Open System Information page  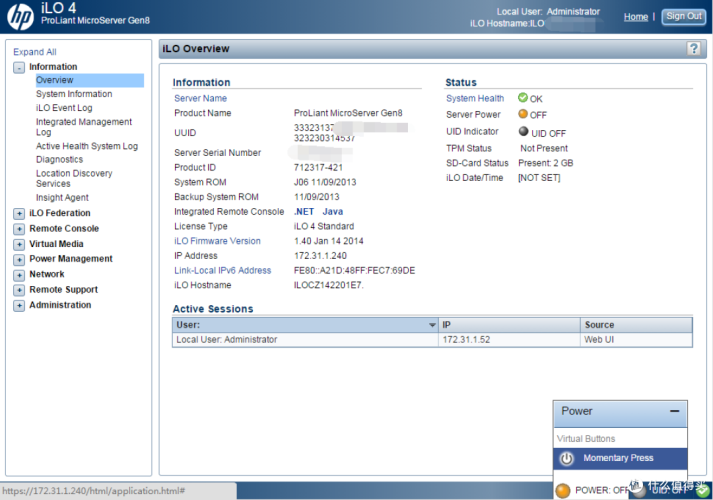74,94
